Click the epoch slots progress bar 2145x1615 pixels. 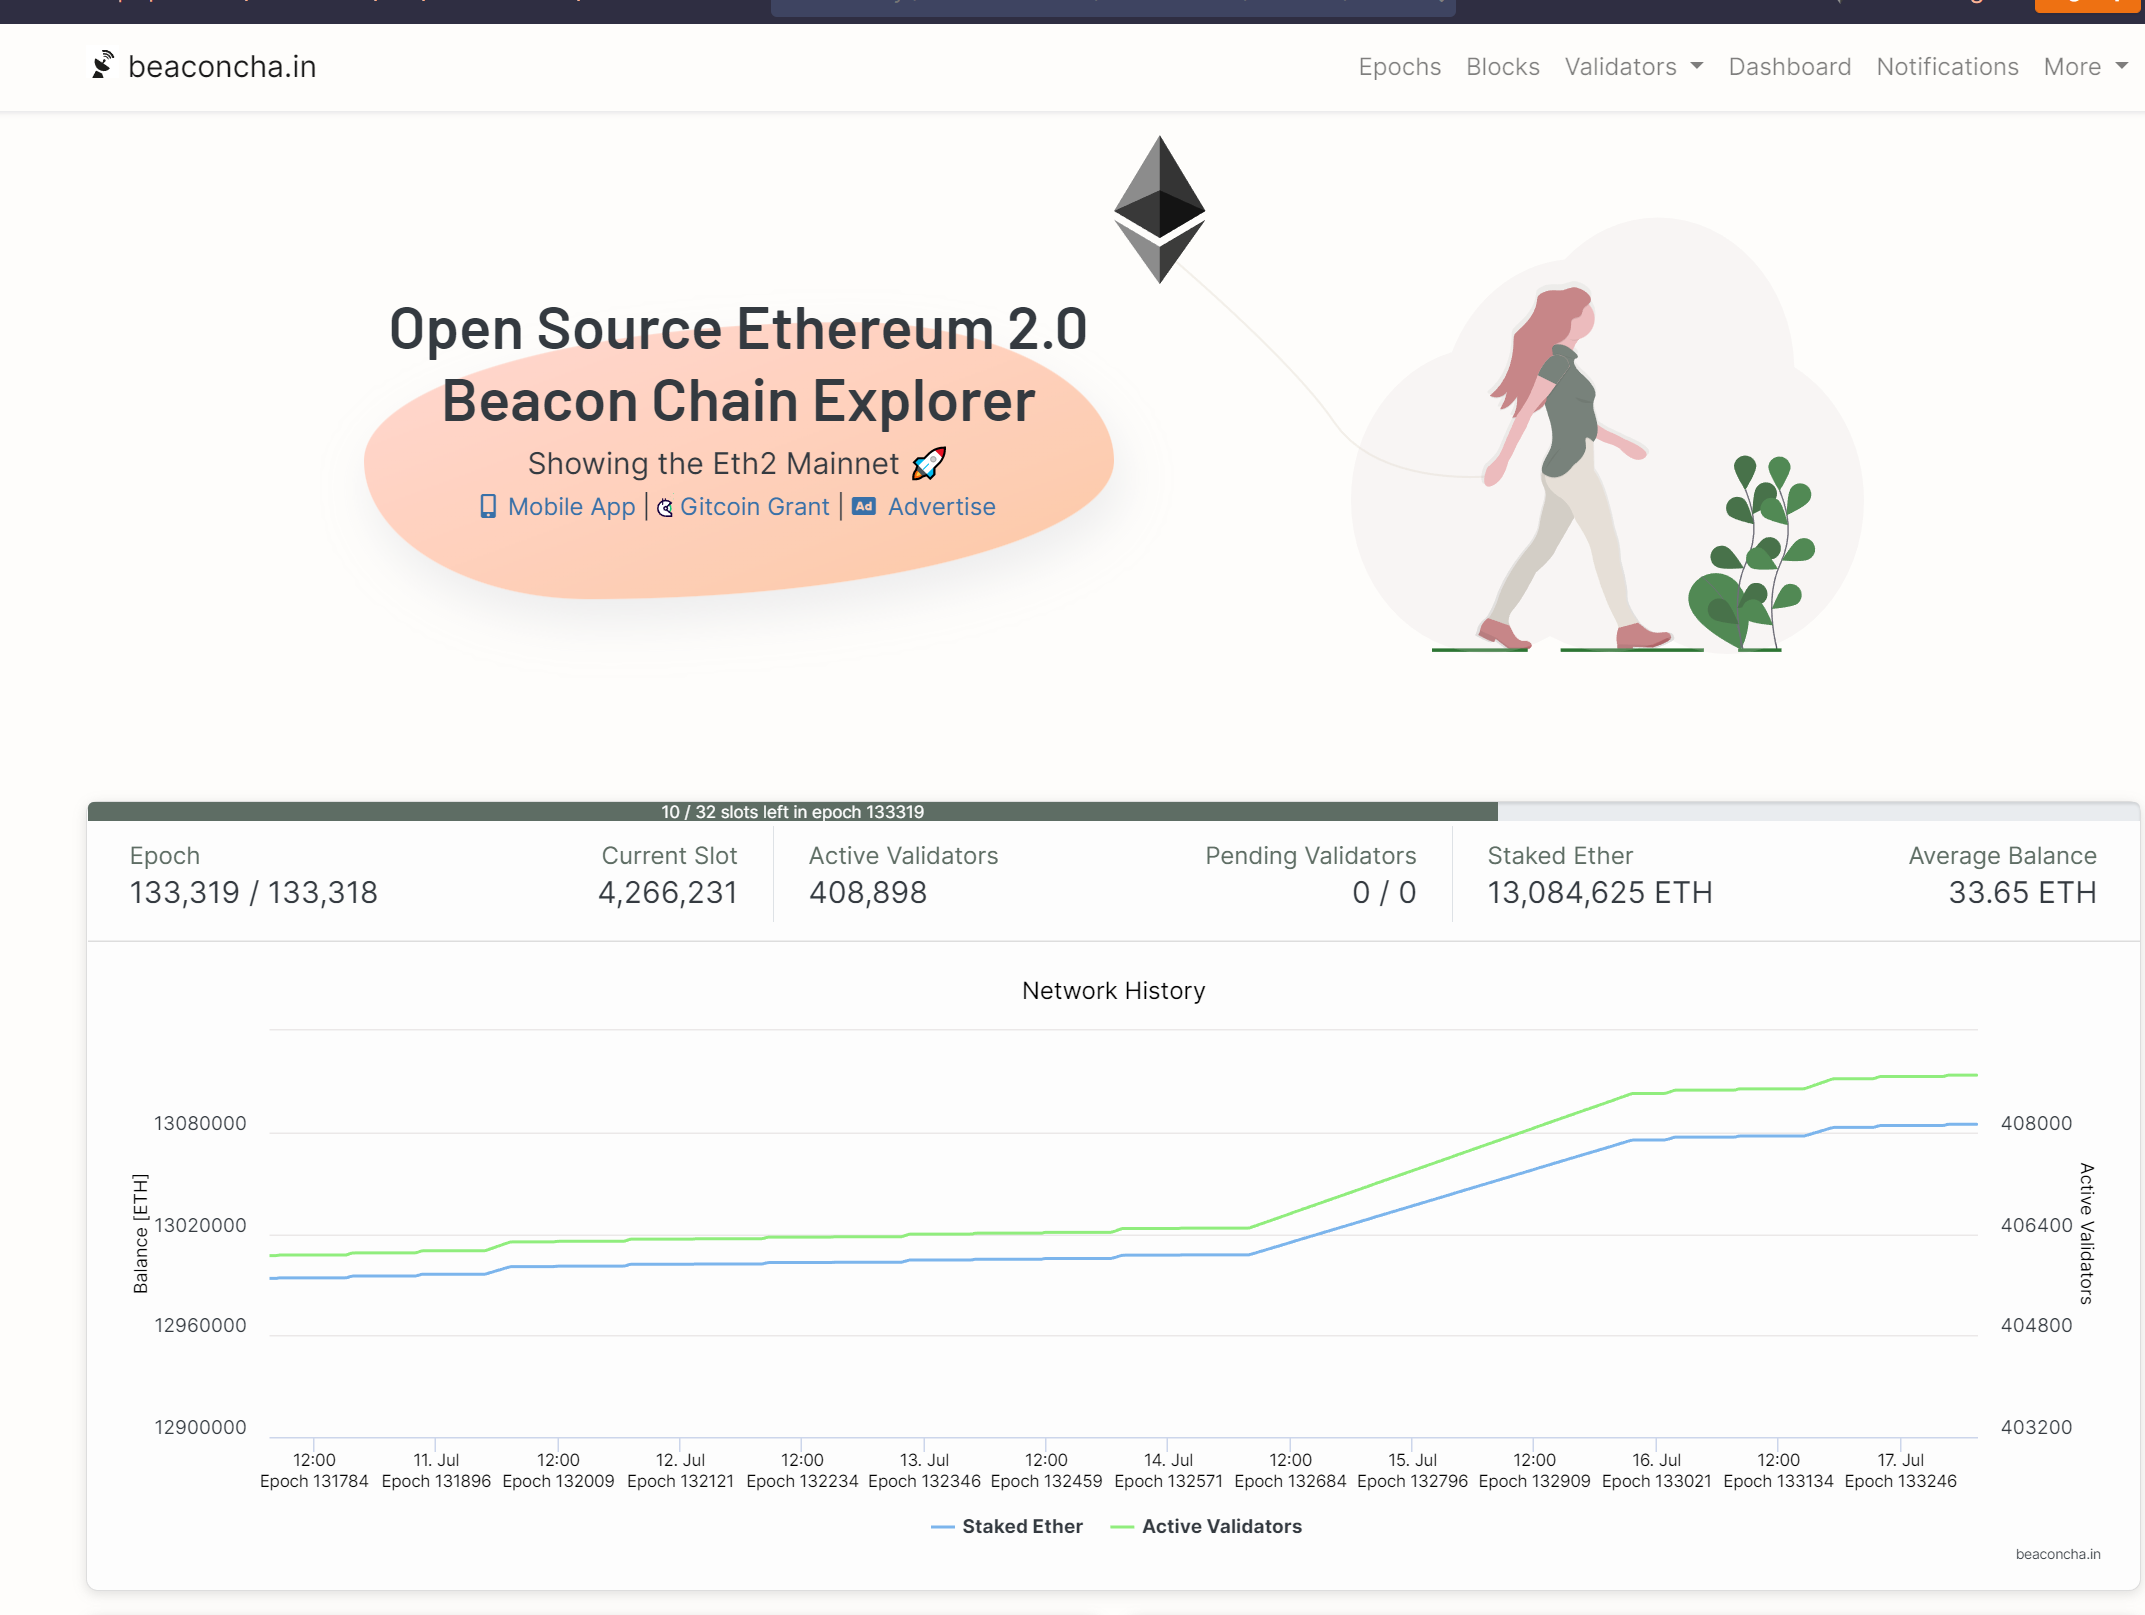point(792,812)
